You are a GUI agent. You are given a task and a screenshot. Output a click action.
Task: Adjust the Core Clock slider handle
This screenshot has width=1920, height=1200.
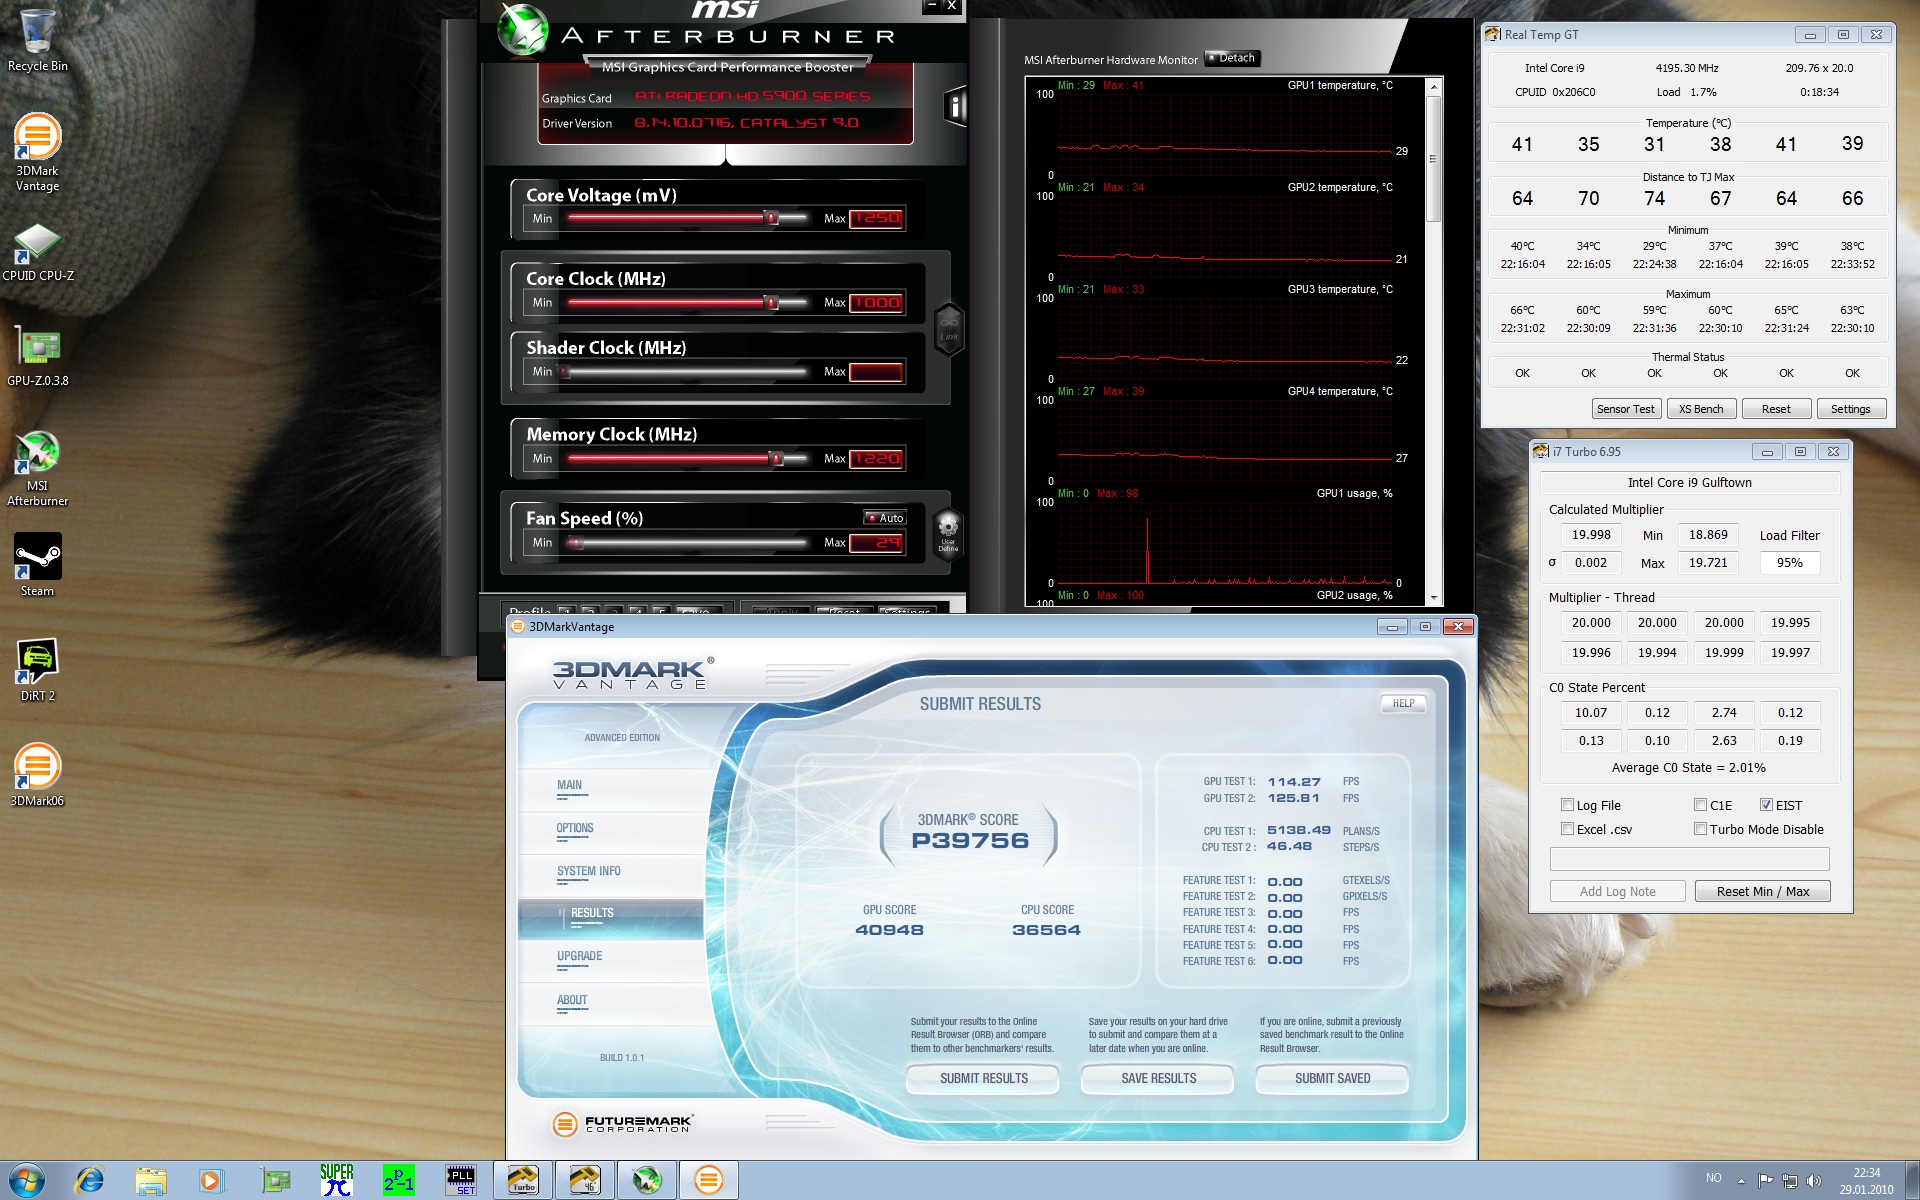coord(771,302)
